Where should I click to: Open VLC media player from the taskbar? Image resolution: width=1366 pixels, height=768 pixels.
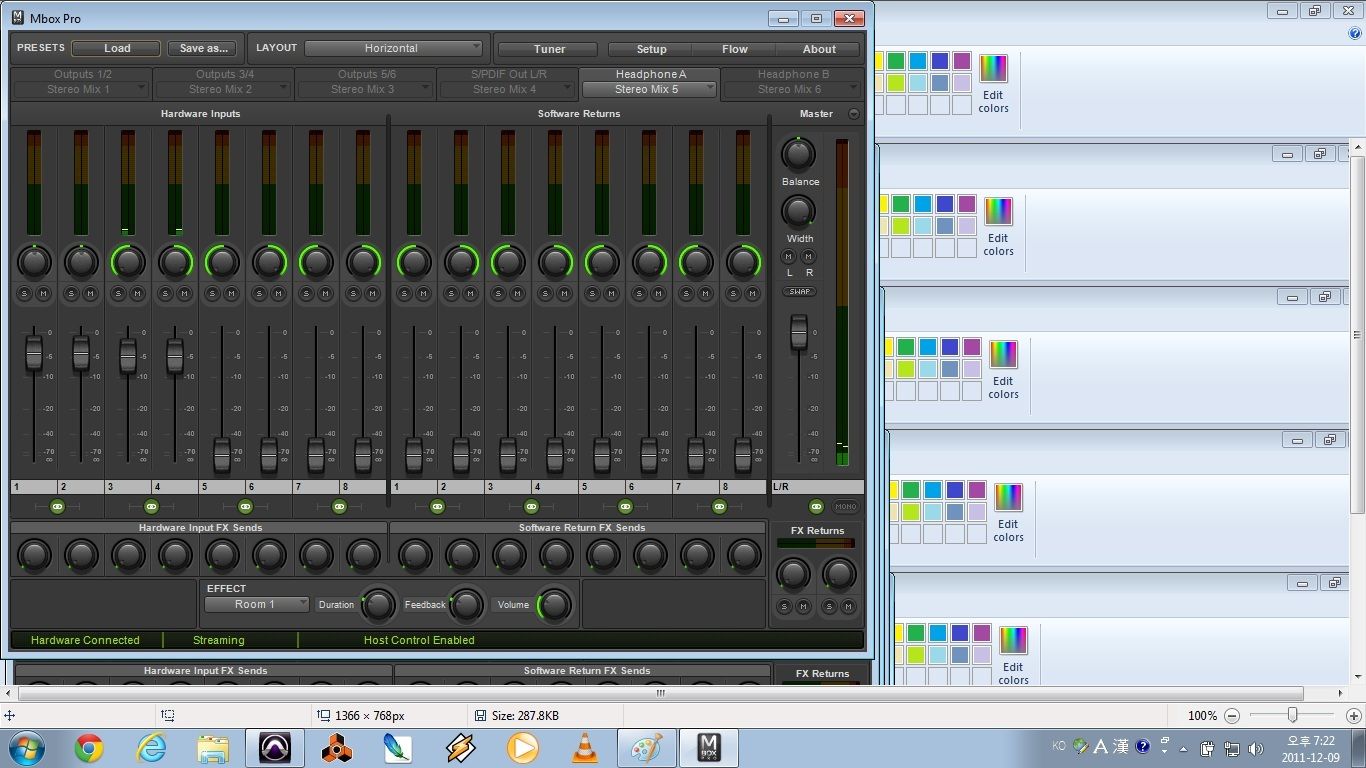(x=584, y=747)
